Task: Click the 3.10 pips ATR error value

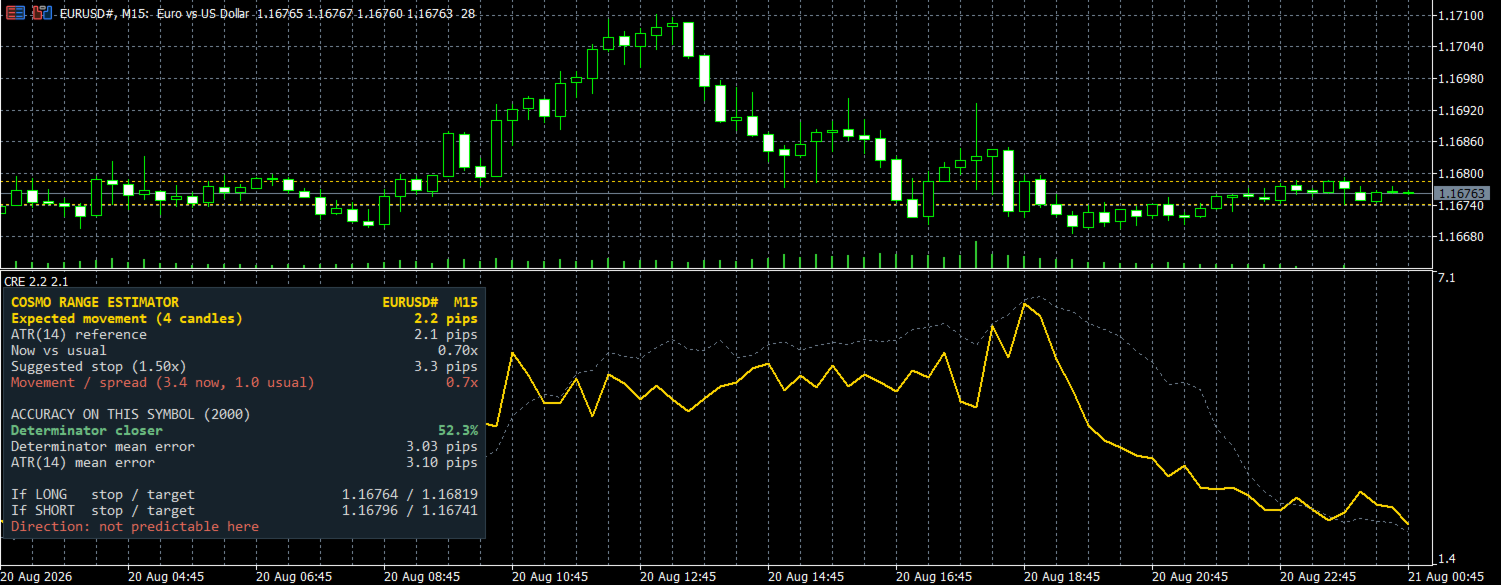Action: point(442,462)
